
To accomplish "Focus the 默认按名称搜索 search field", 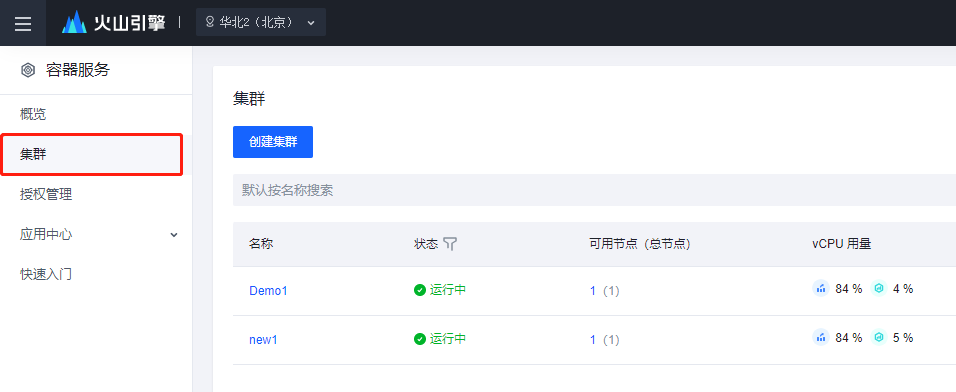I will pos(594,190).
